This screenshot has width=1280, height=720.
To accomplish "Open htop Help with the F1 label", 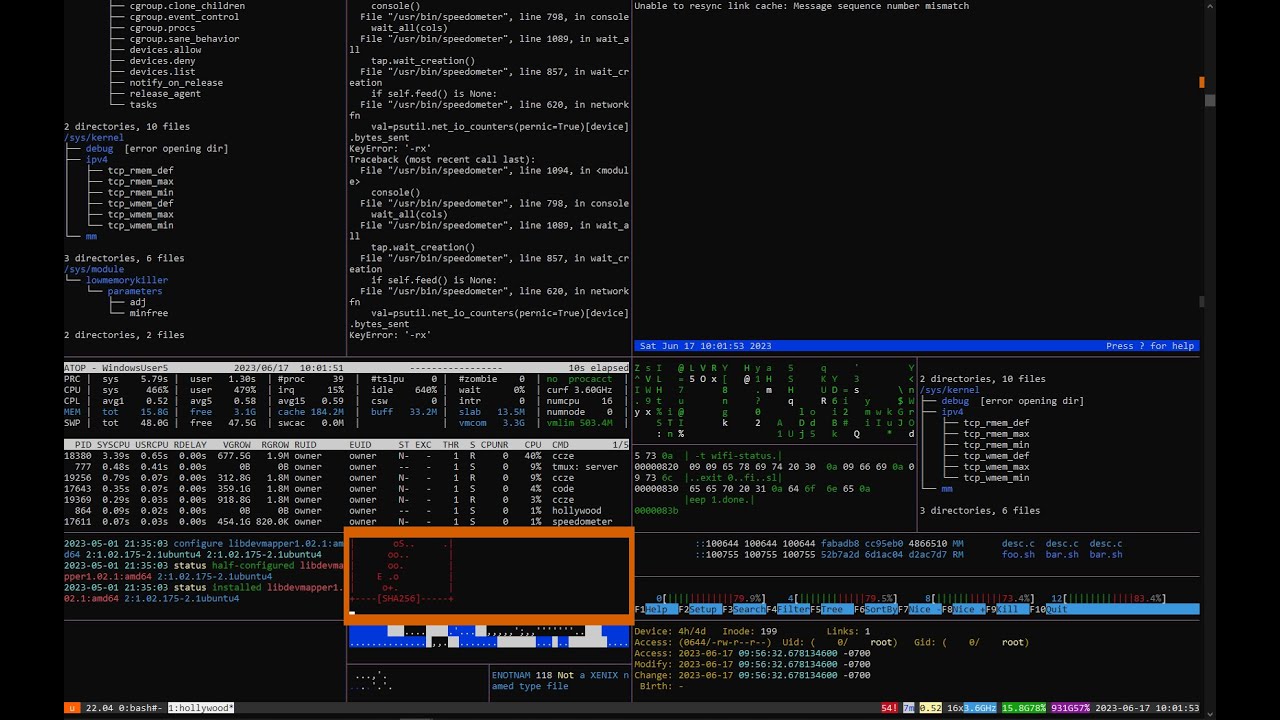I will [656, 609].
